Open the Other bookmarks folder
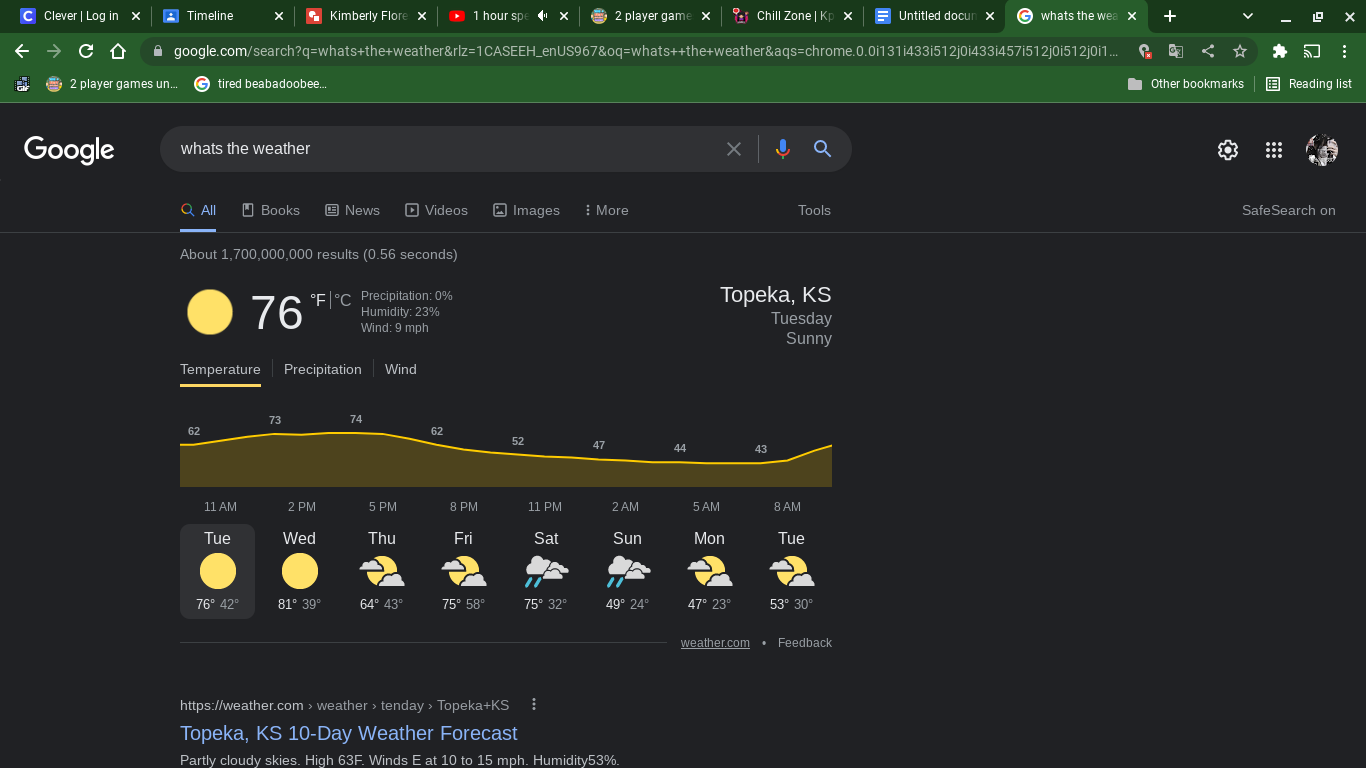This screenshot has height=768, width=1366. [x=1185, y=84]
